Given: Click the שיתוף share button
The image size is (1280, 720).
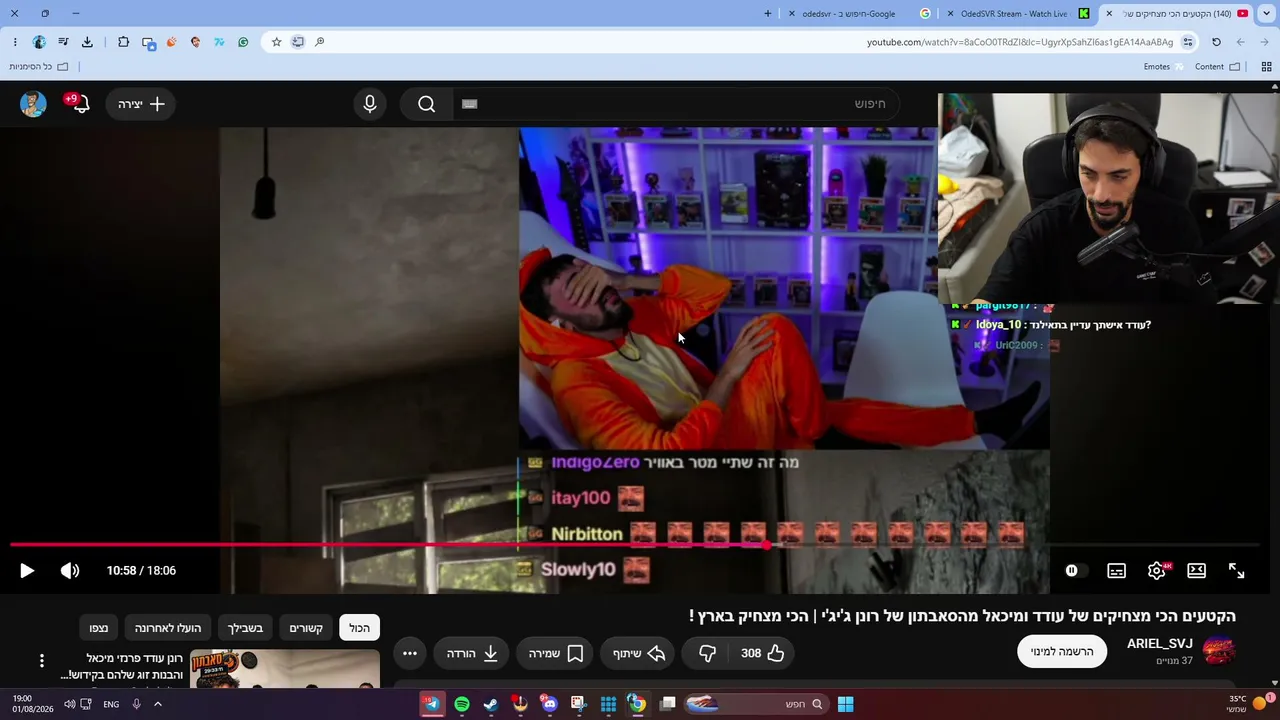Looking at the screenshot, I should point(639,653).
